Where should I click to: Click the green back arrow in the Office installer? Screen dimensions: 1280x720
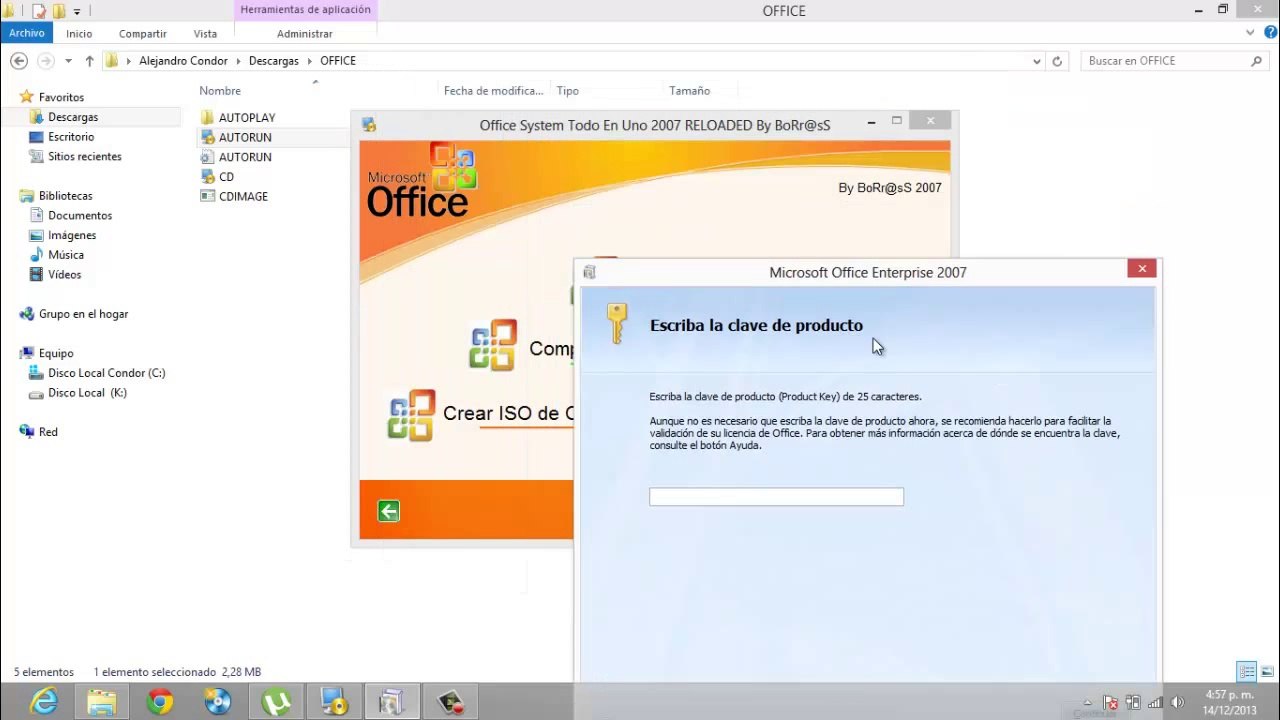[x=389, y=511]
